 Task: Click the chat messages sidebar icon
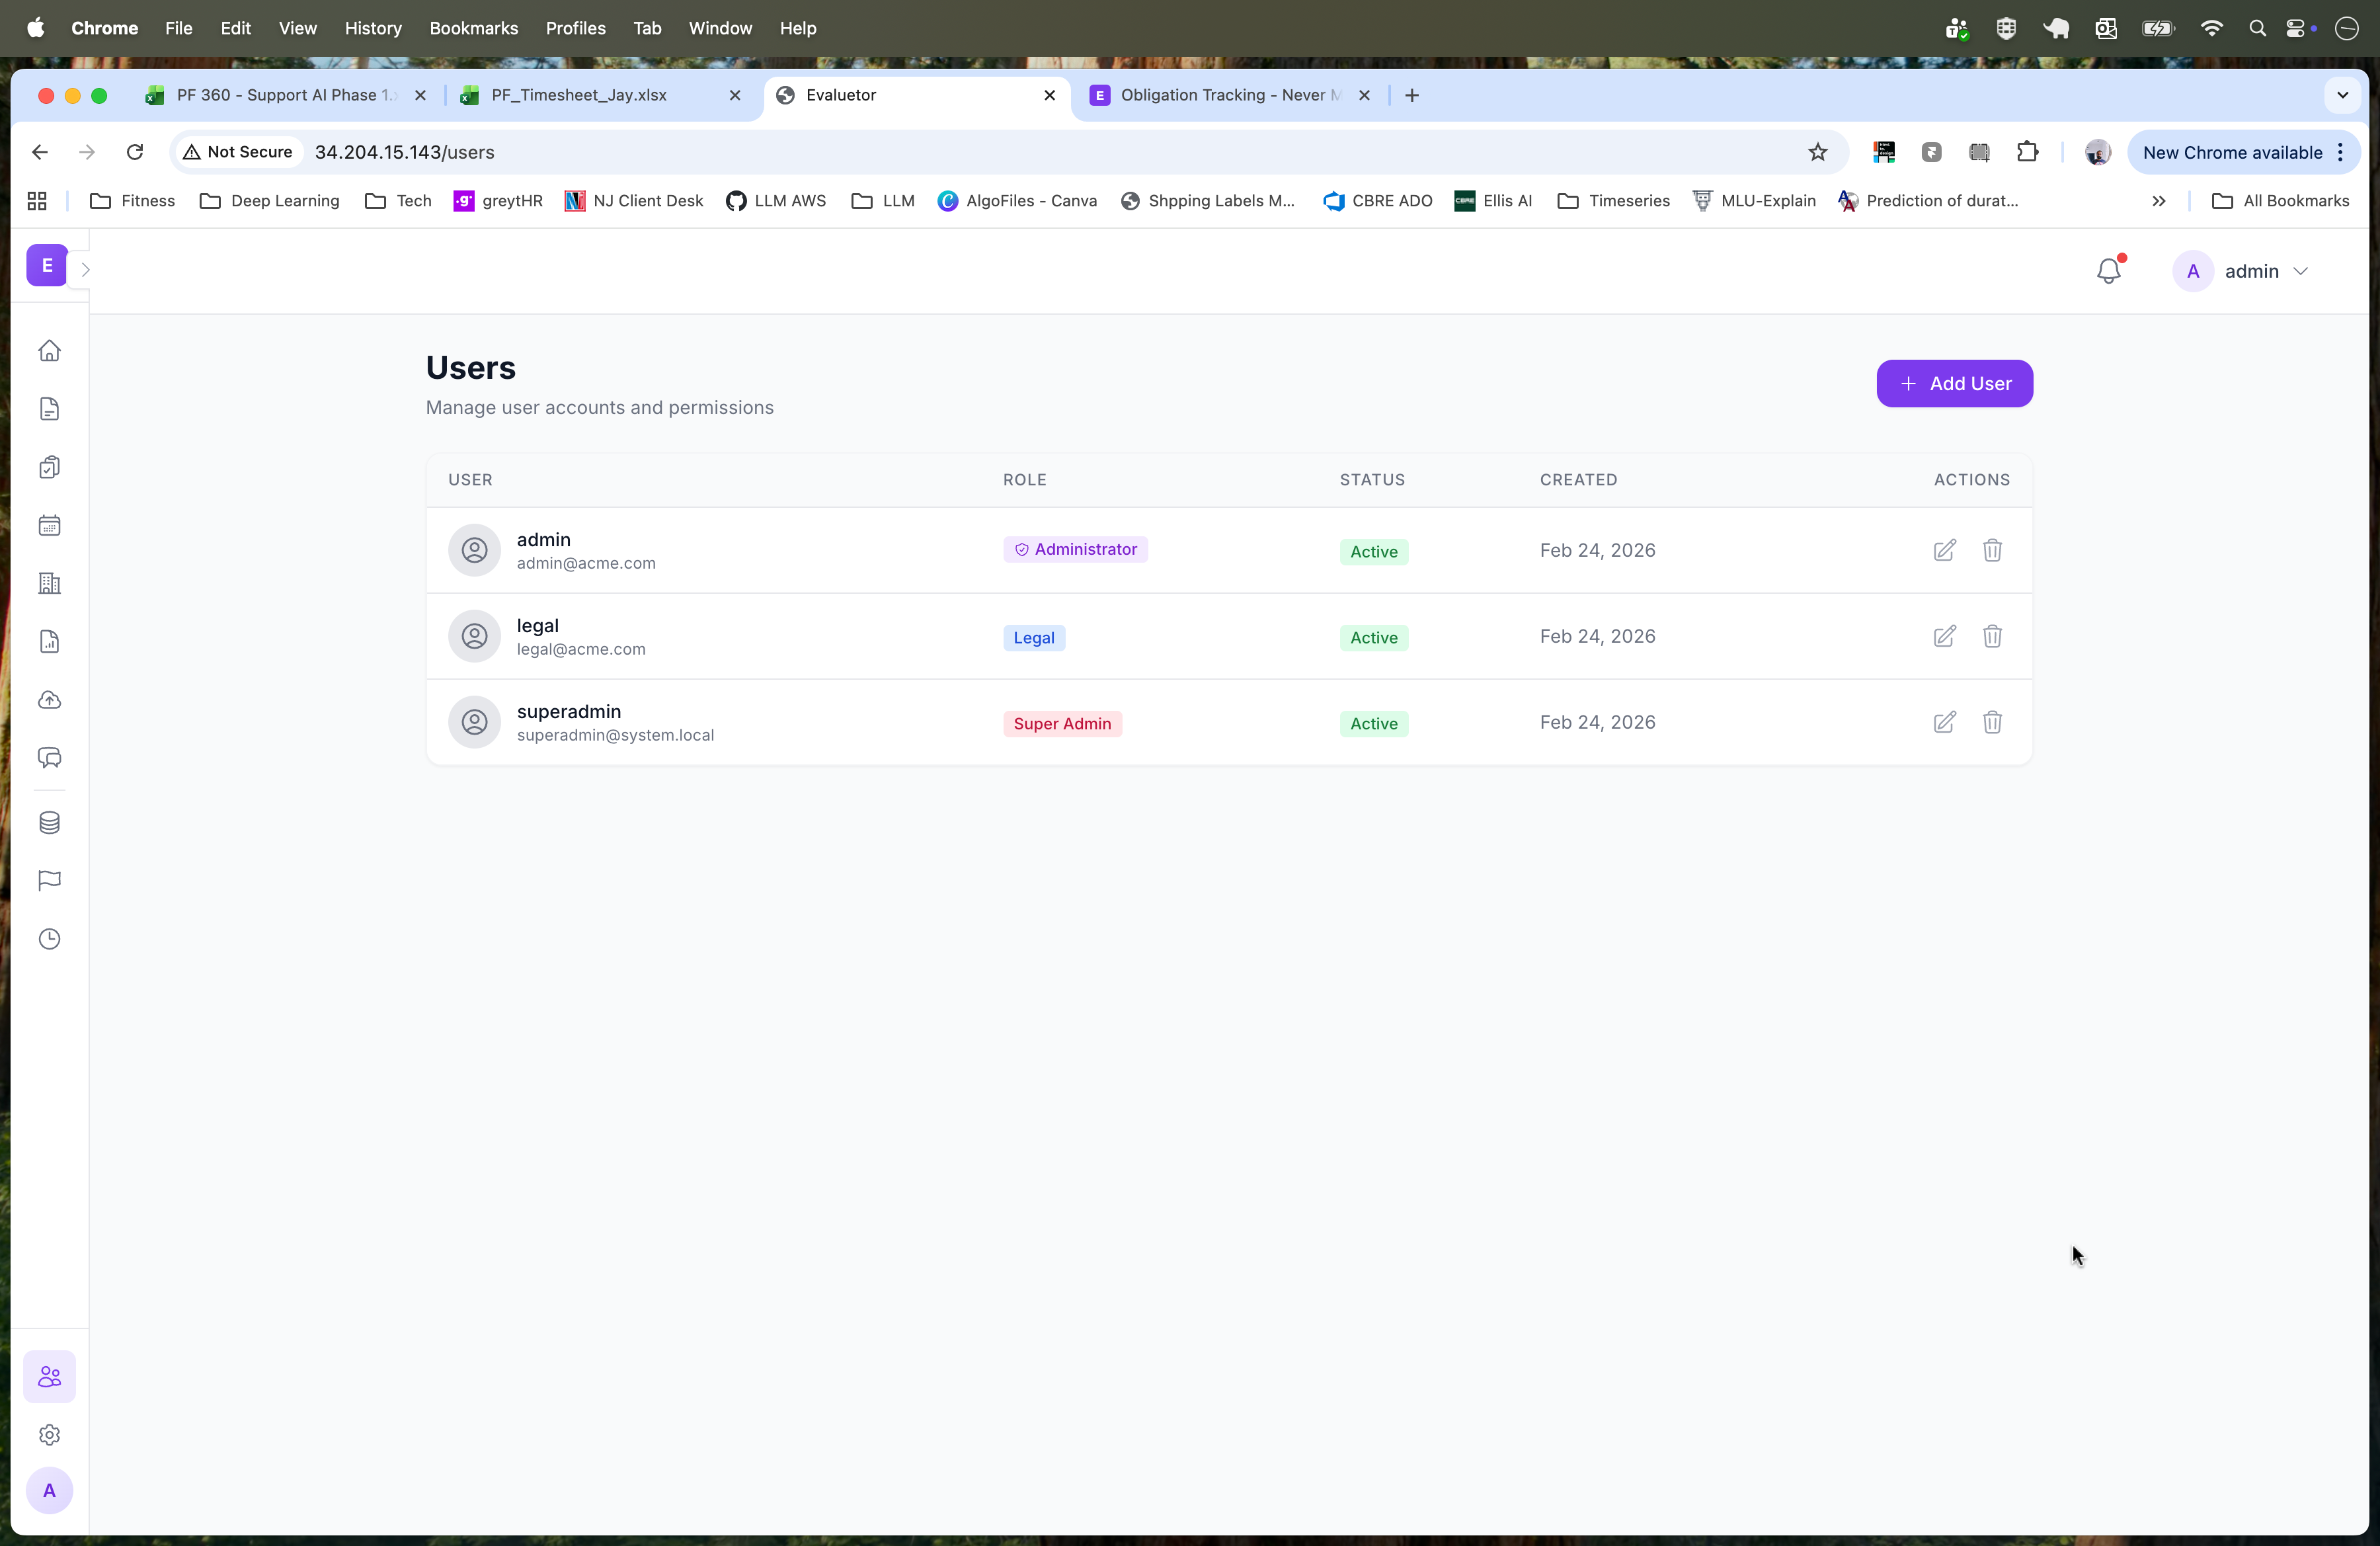[x=50, y=758]
